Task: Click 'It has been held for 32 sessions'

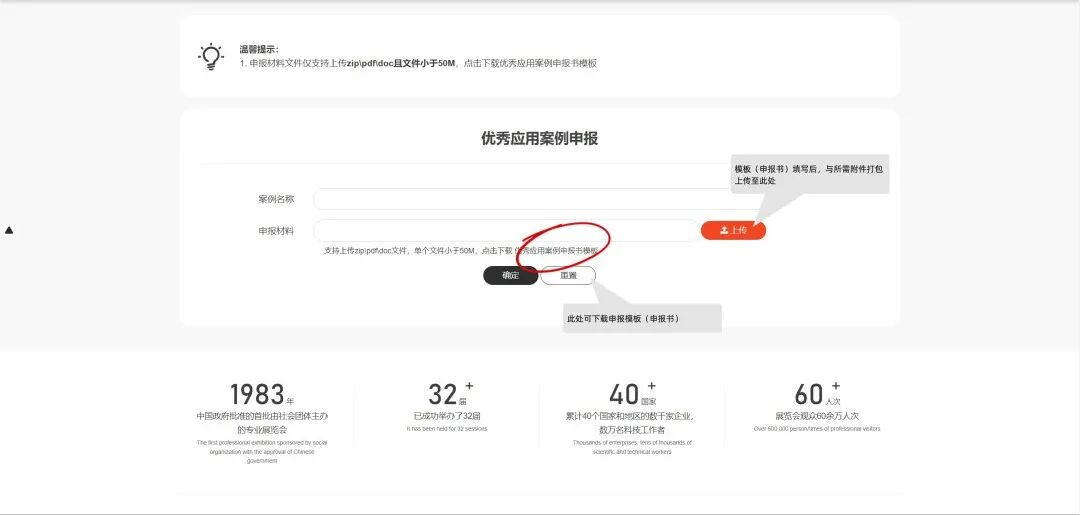Action: 447,428
